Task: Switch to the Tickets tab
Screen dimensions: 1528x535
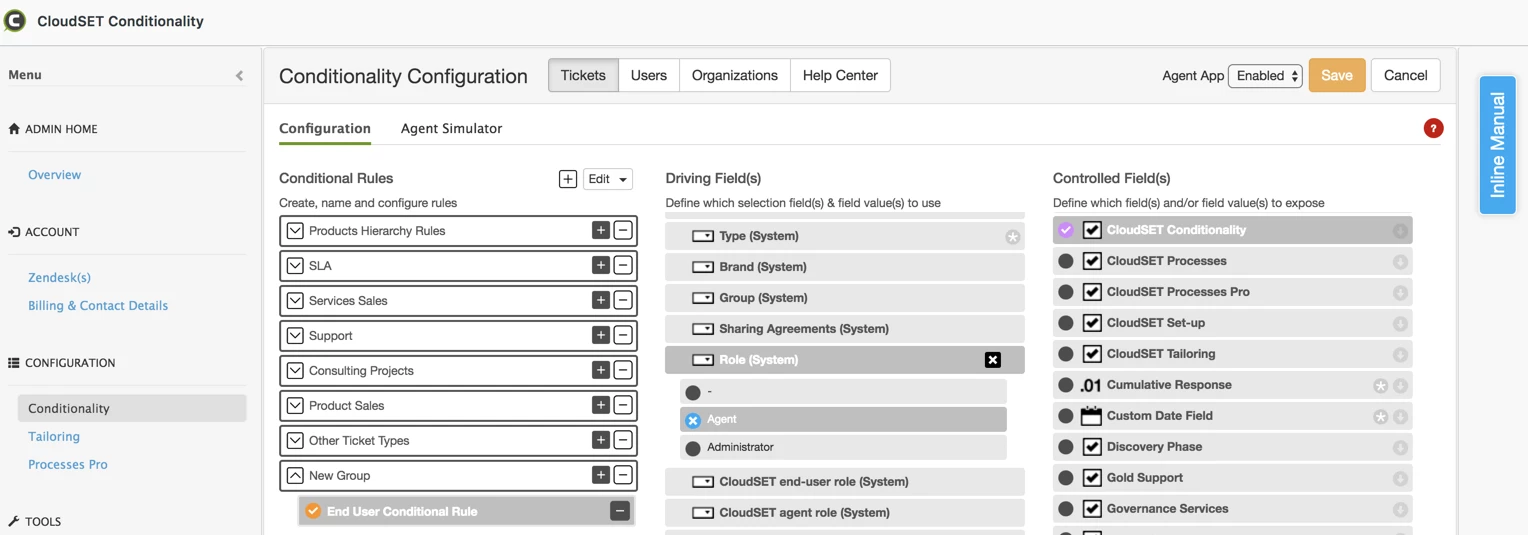Action: pos(583,75)
